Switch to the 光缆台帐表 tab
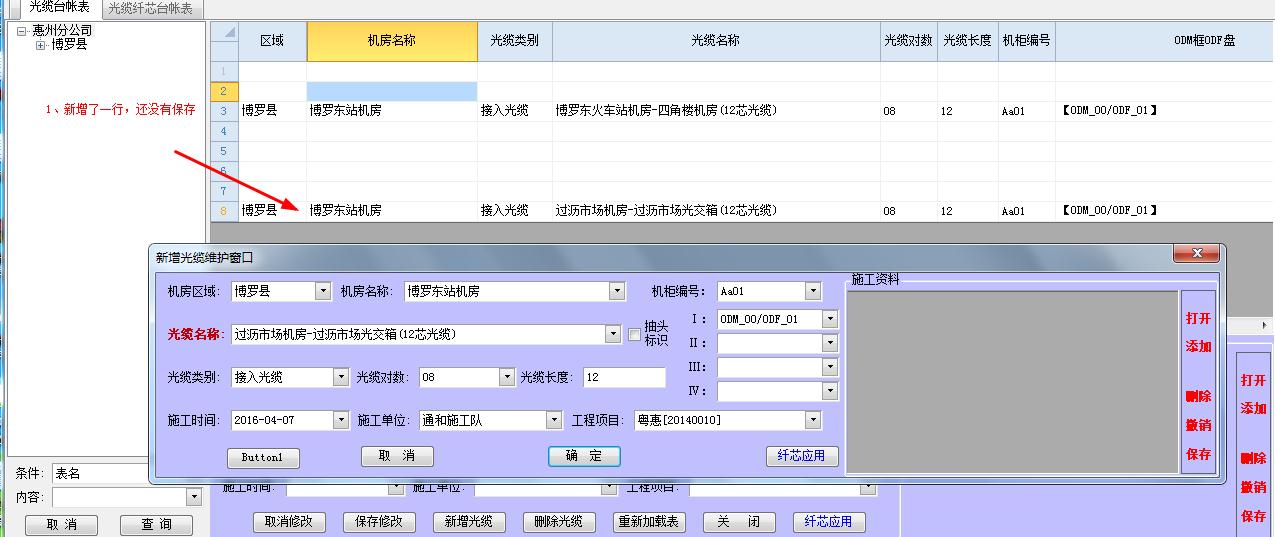 point(59,8)
